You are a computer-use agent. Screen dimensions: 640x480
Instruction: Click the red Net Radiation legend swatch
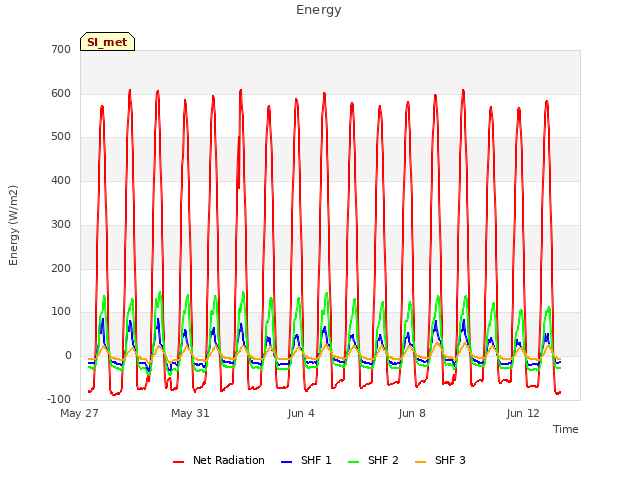click(x=178, y=462)
